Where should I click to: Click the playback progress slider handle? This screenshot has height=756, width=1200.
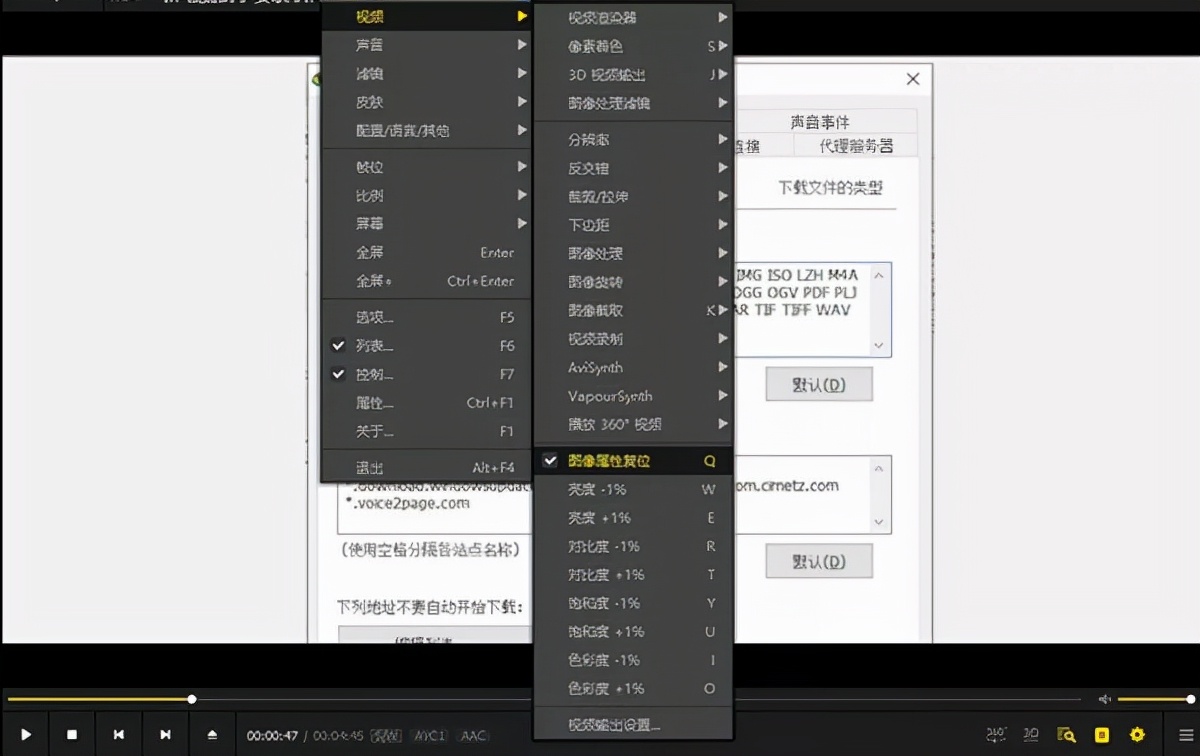click(191, 699)
